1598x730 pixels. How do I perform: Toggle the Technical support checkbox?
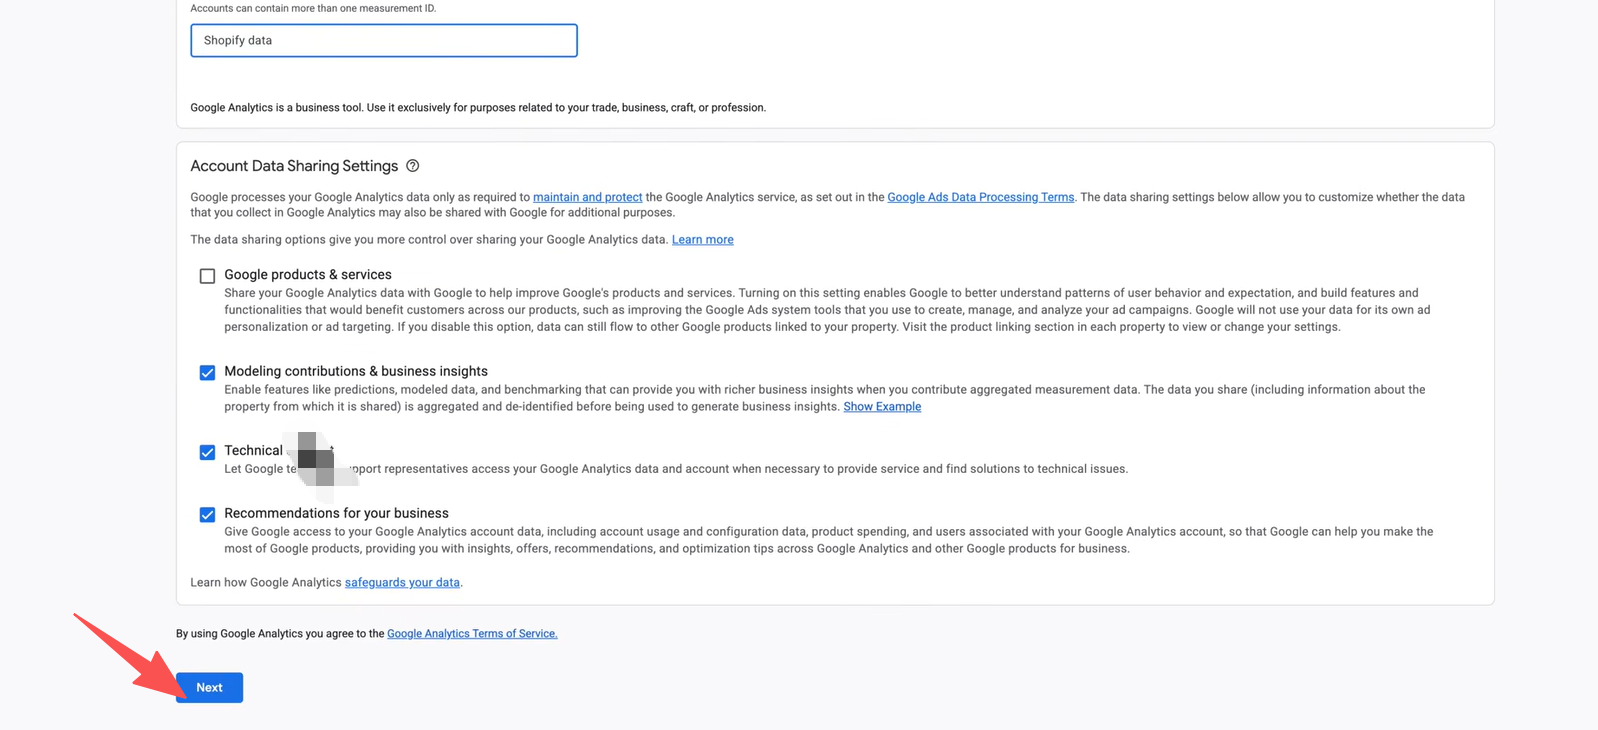[207, 452]
